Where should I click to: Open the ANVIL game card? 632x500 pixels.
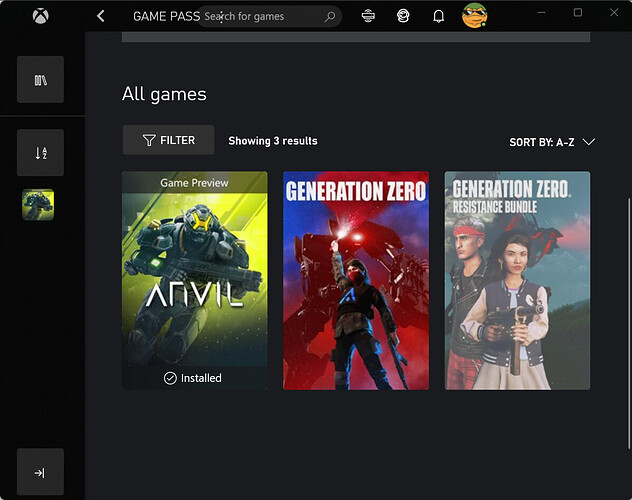pos(195,280)
